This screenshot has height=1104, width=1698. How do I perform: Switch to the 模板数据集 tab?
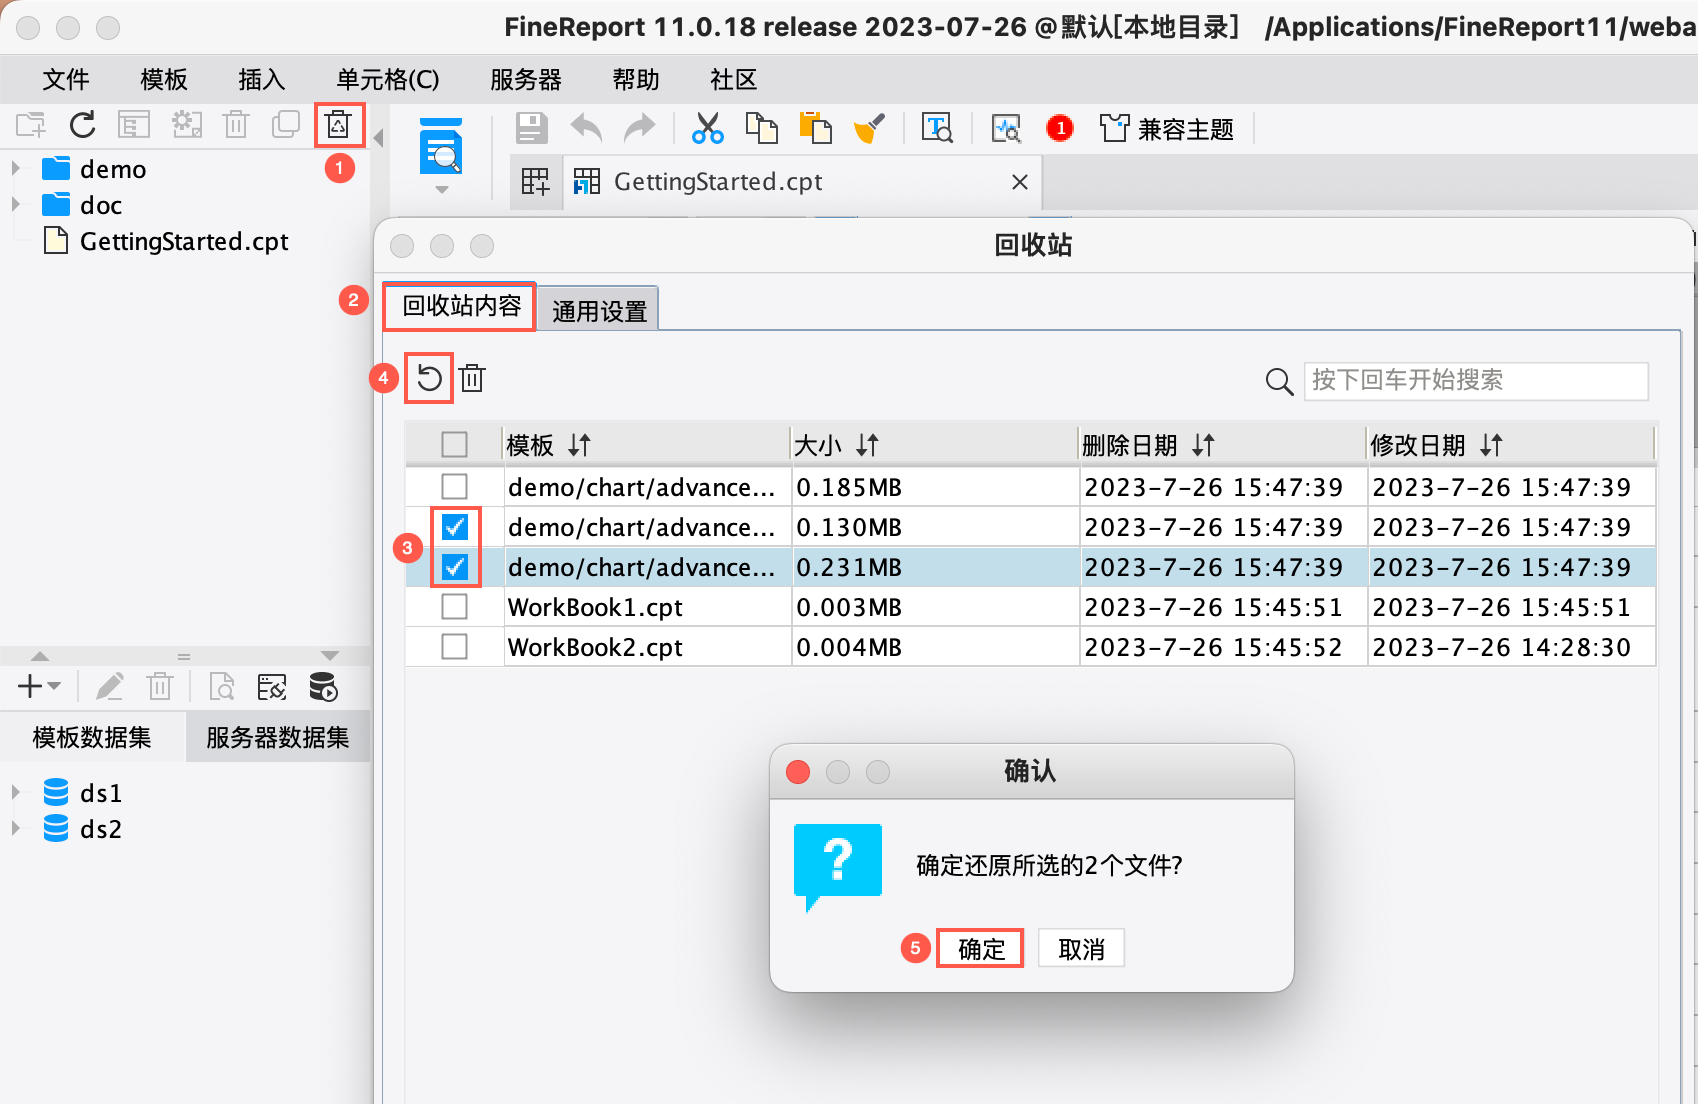coord(92,737)
